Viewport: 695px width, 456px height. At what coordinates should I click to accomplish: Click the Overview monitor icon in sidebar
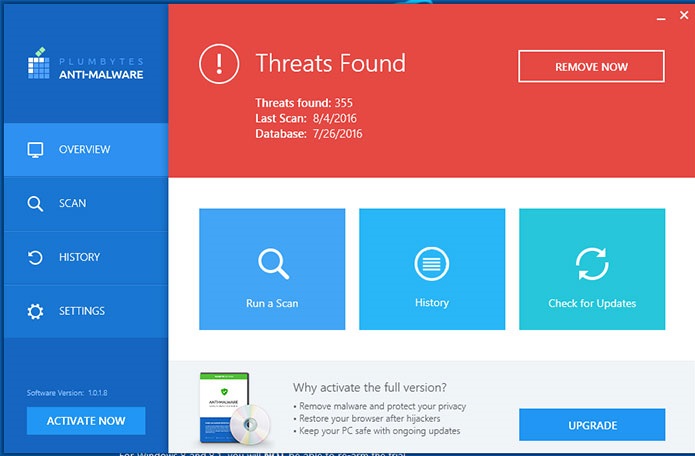tap(35, 150)
